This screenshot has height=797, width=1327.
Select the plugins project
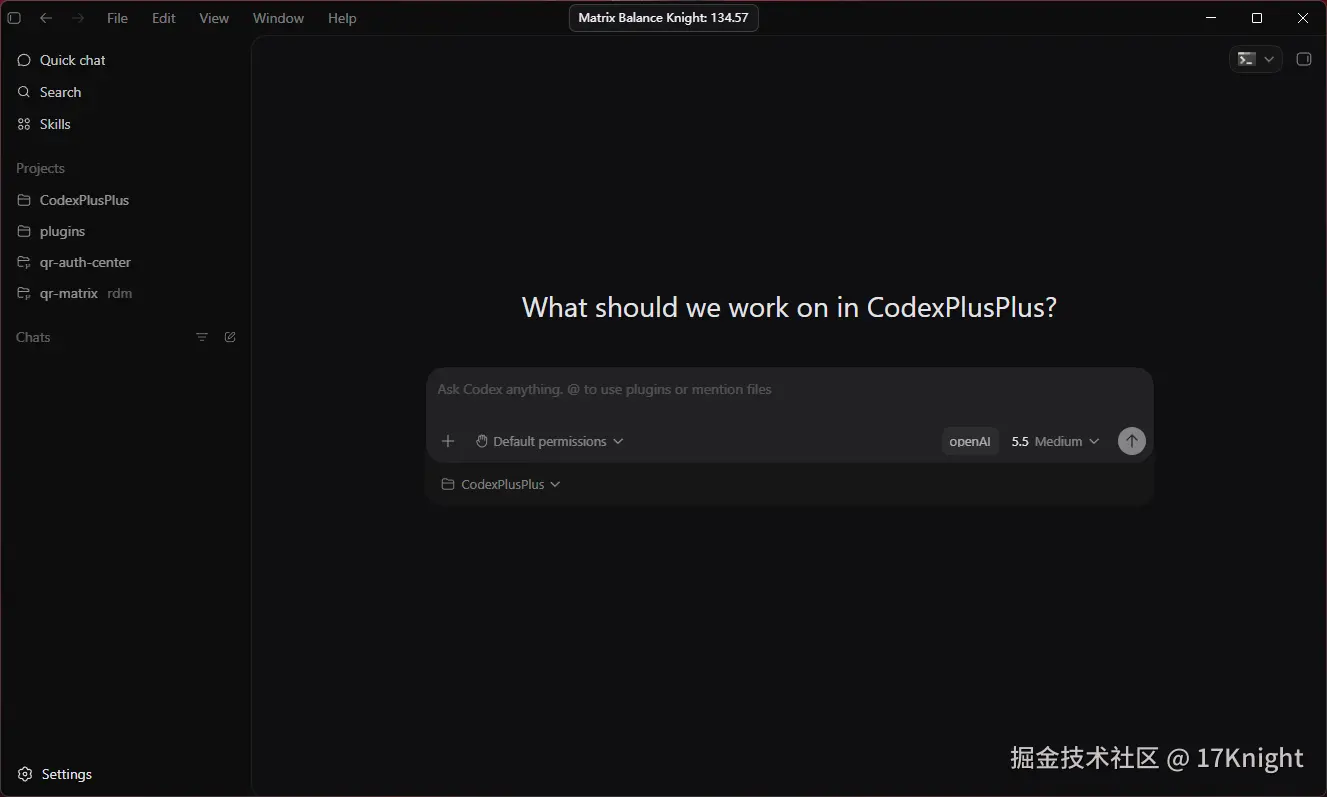click(x=125, y=231)
